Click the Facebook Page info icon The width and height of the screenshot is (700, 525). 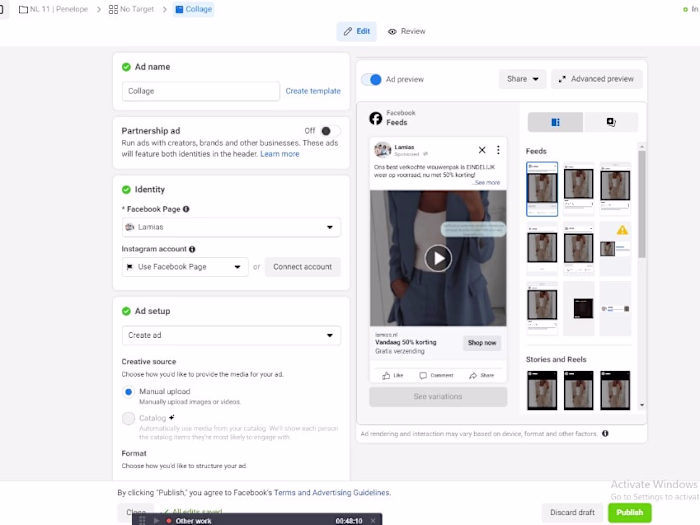tap(186, 209)
